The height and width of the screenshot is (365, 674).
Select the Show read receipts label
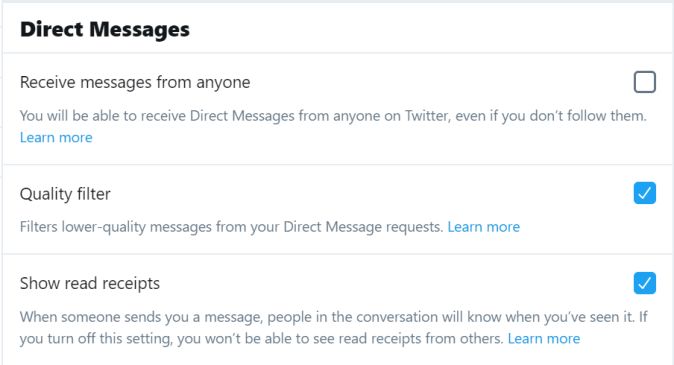[90, 283]
